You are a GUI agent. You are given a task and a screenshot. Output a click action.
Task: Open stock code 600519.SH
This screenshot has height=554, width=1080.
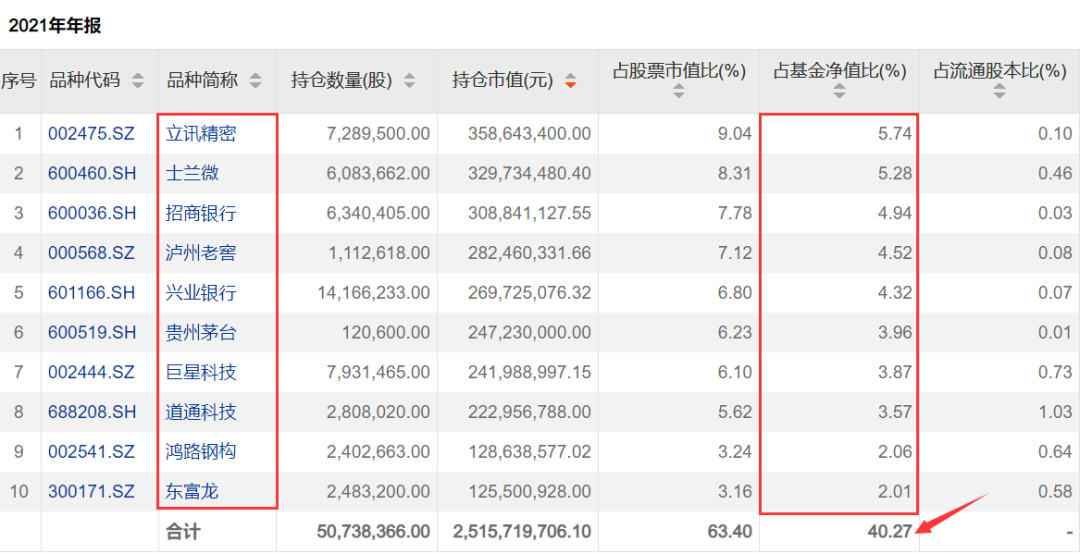(x=92, y=334)
